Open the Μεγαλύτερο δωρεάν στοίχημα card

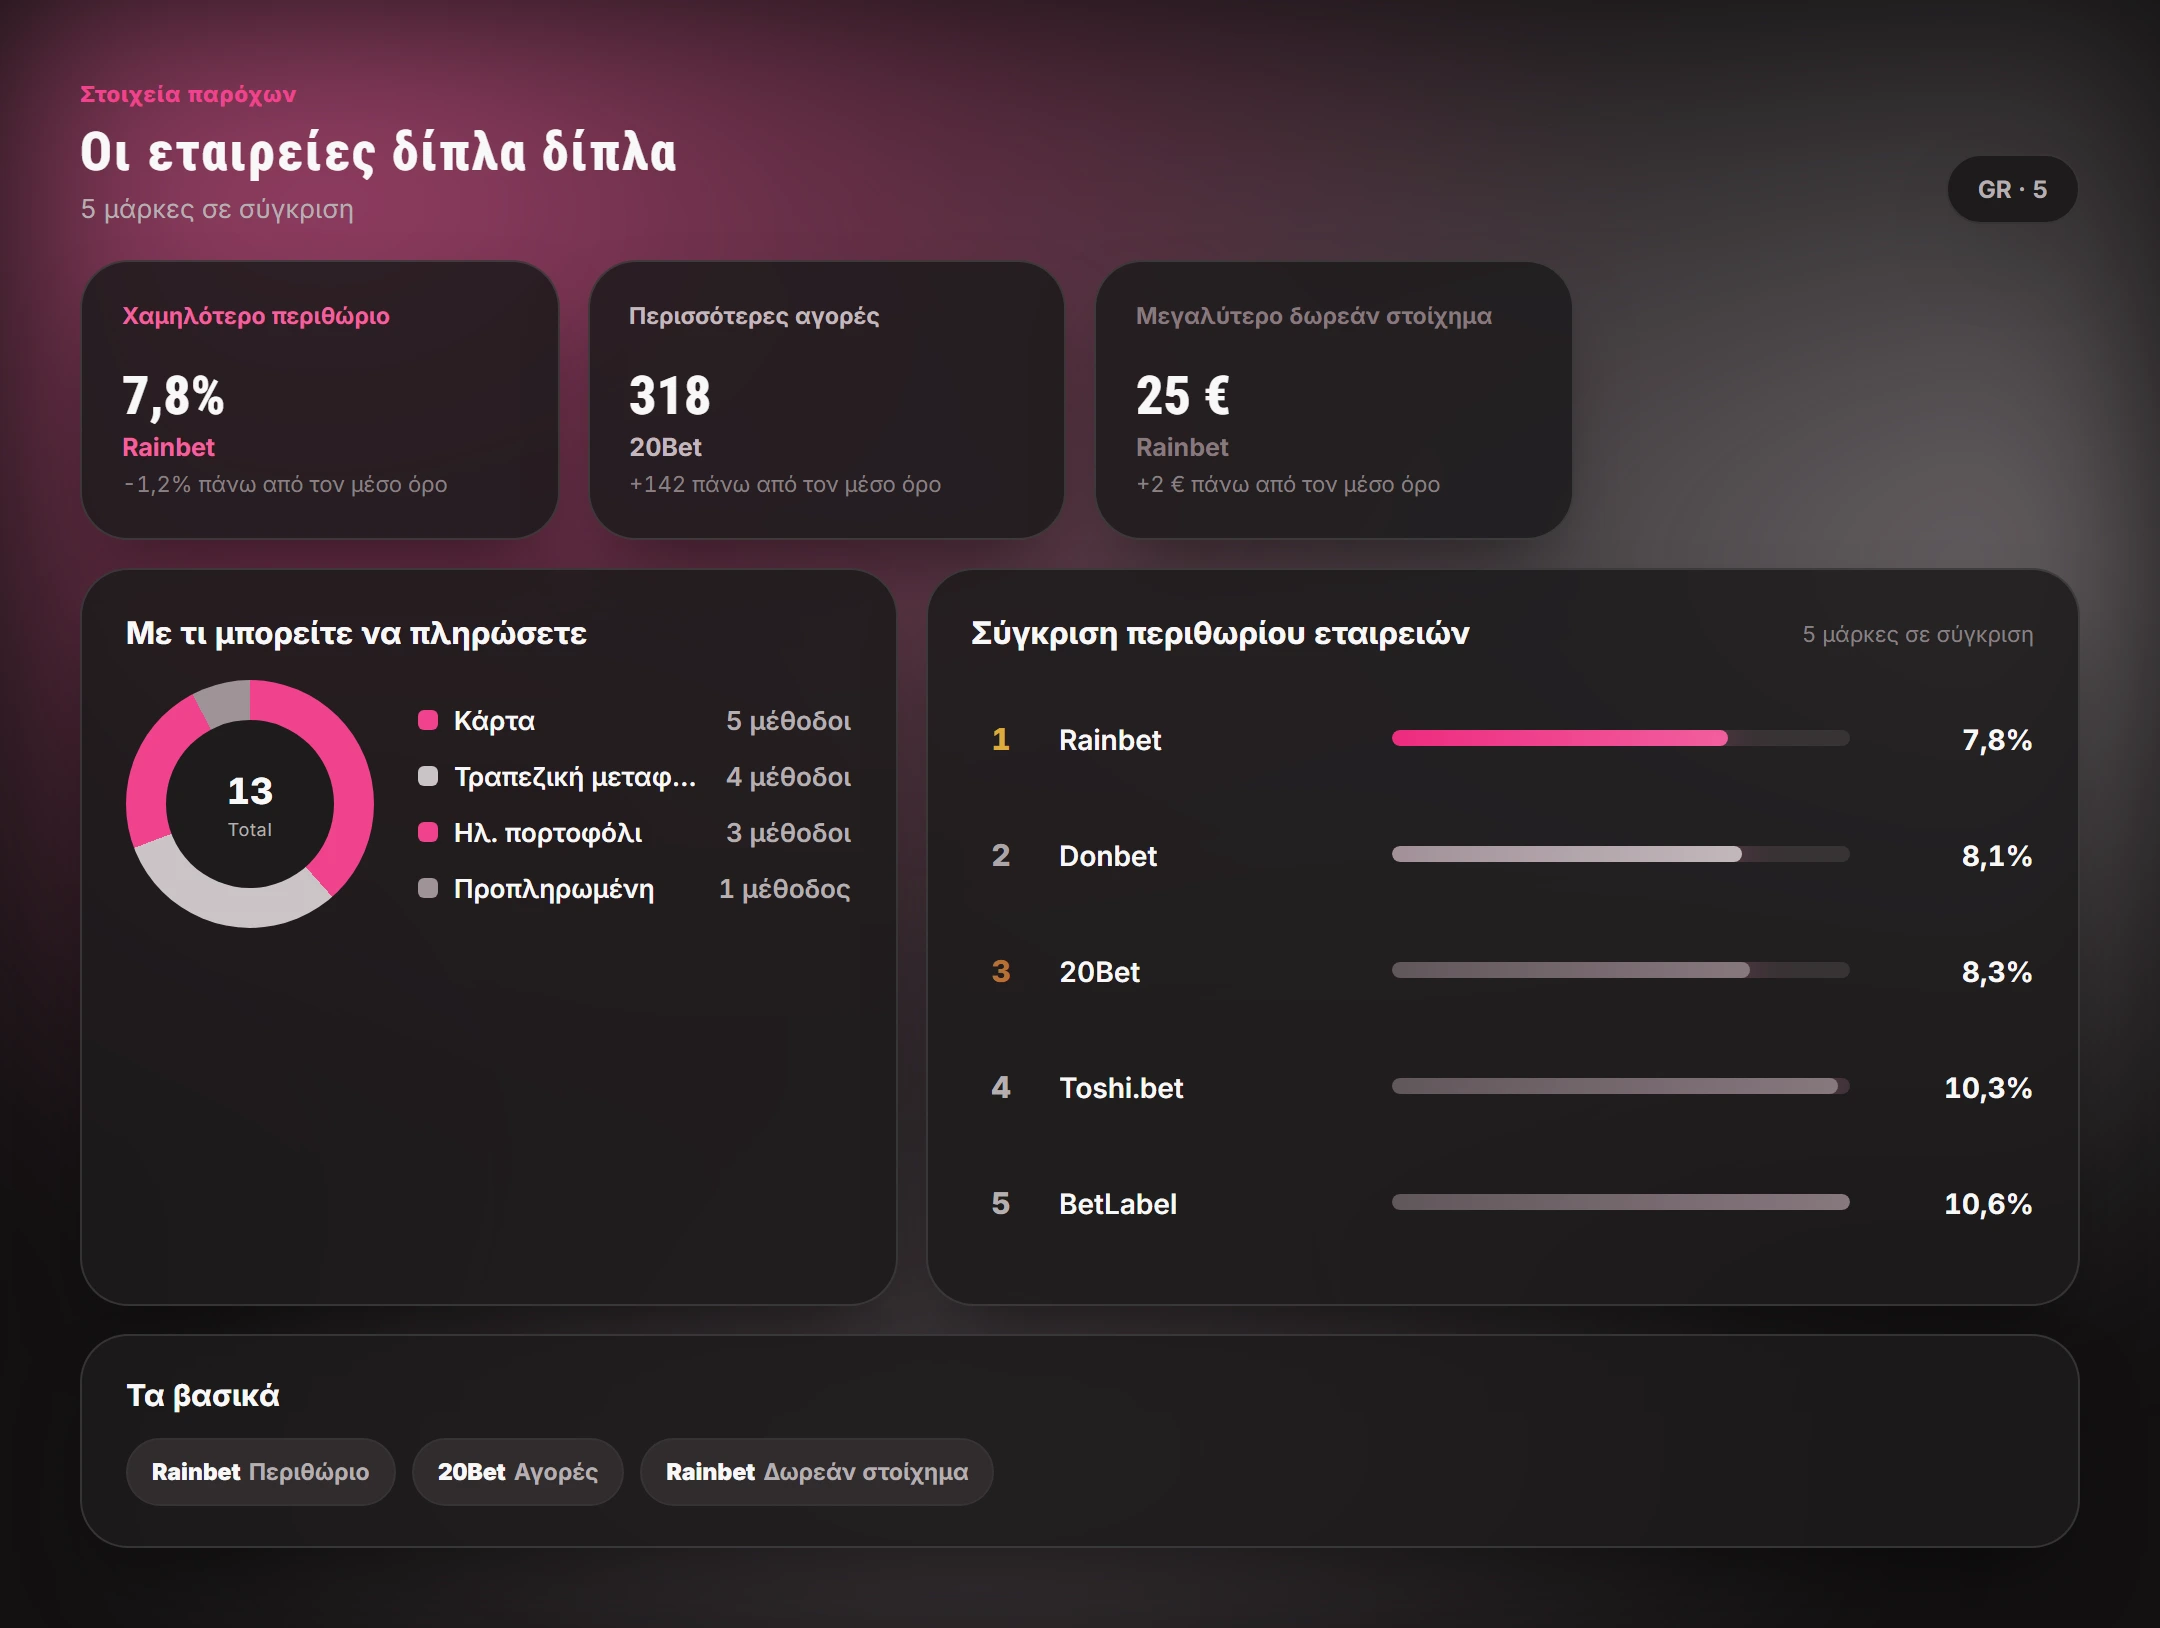coord(1333,400)
